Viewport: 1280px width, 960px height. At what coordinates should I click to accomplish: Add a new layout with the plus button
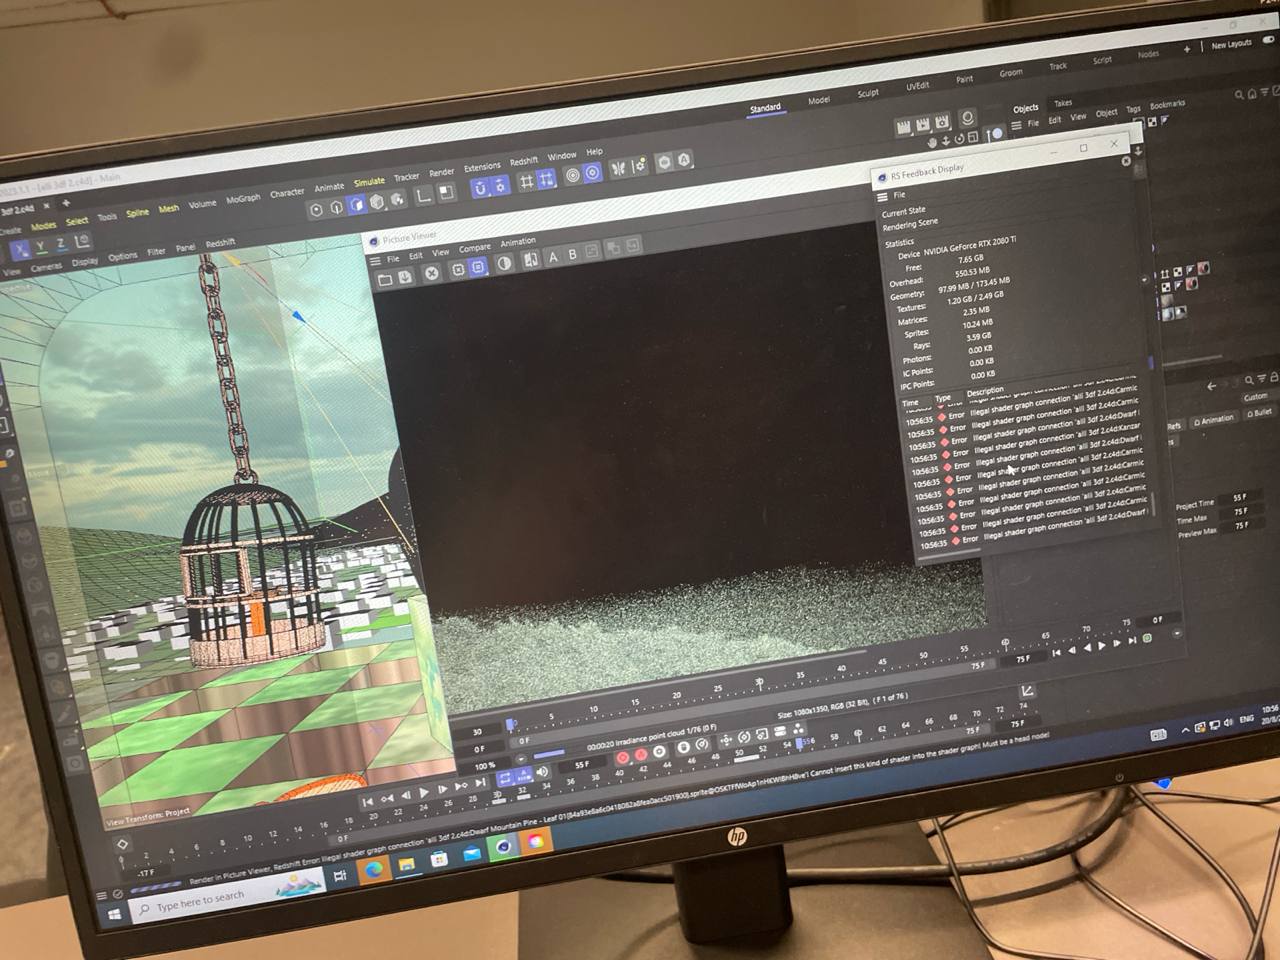pos(1186,48)
